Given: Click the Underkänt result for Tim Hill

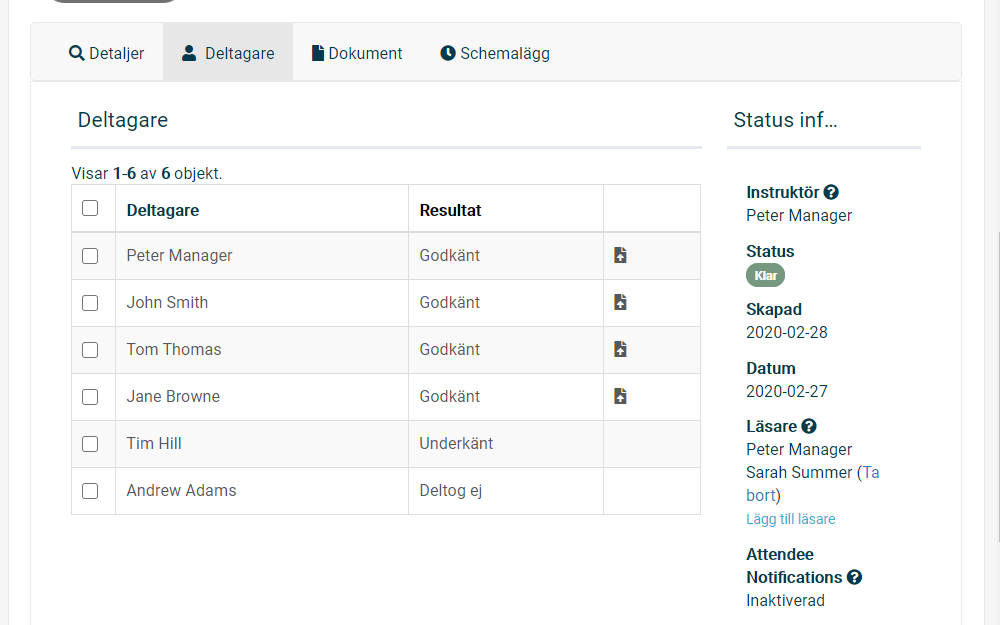Looking at the screenshot, I should coord(456,443).
